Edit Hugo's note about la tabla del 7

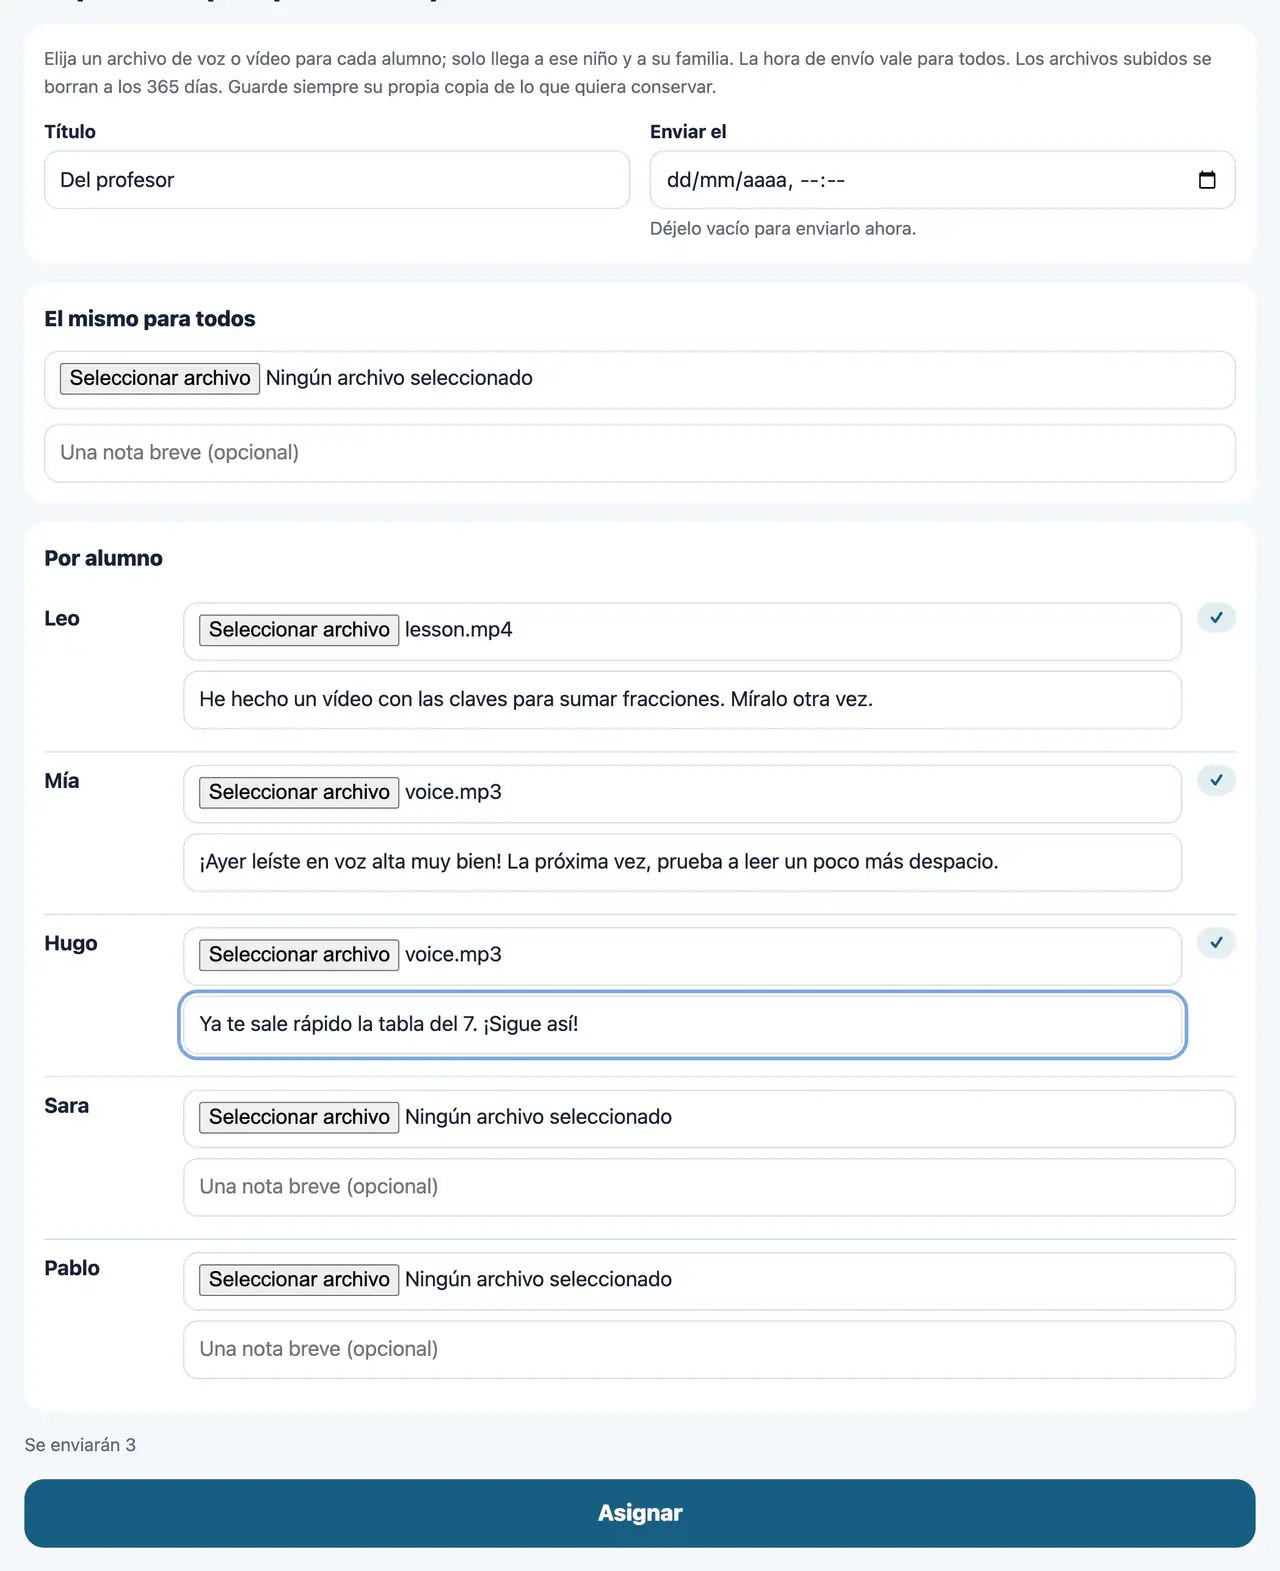pyautogui.click(x=682, y=1025)
